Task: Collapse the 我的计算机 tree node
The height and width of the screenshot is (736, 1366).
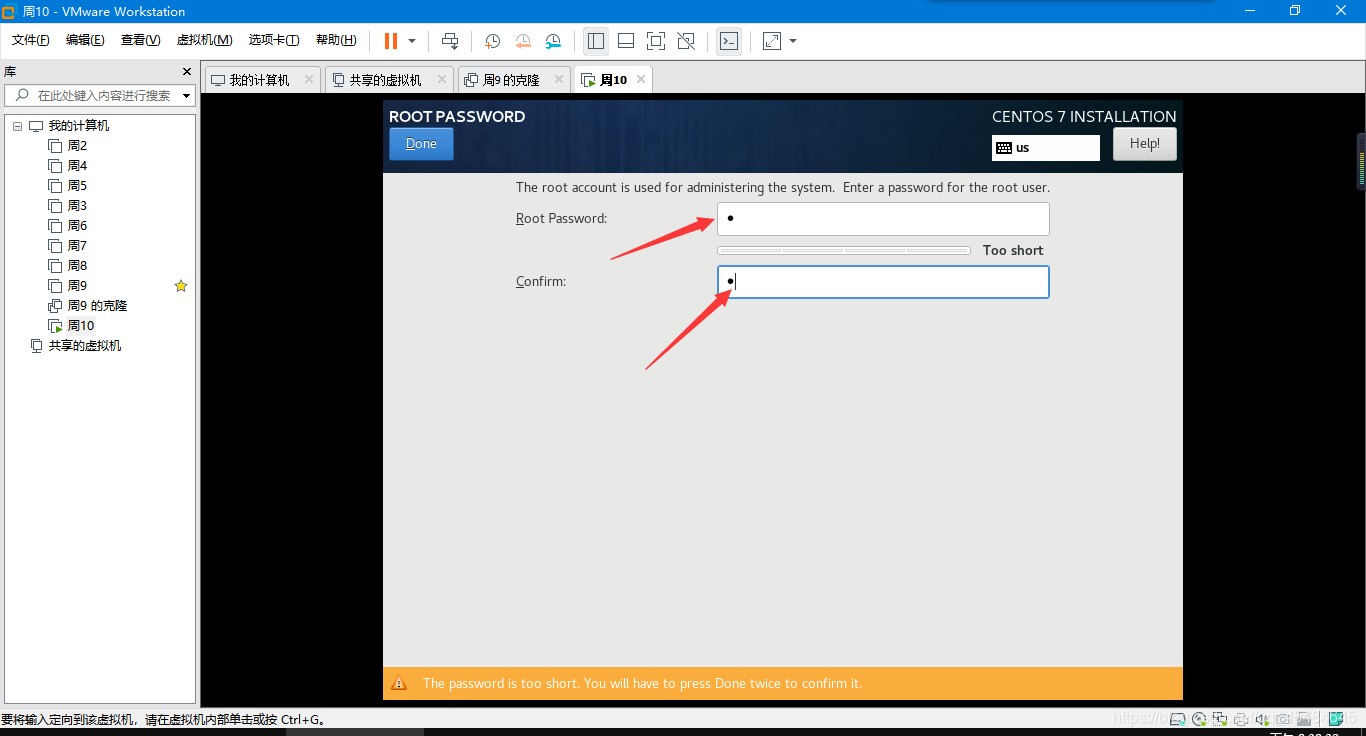Action: point(17,126)
